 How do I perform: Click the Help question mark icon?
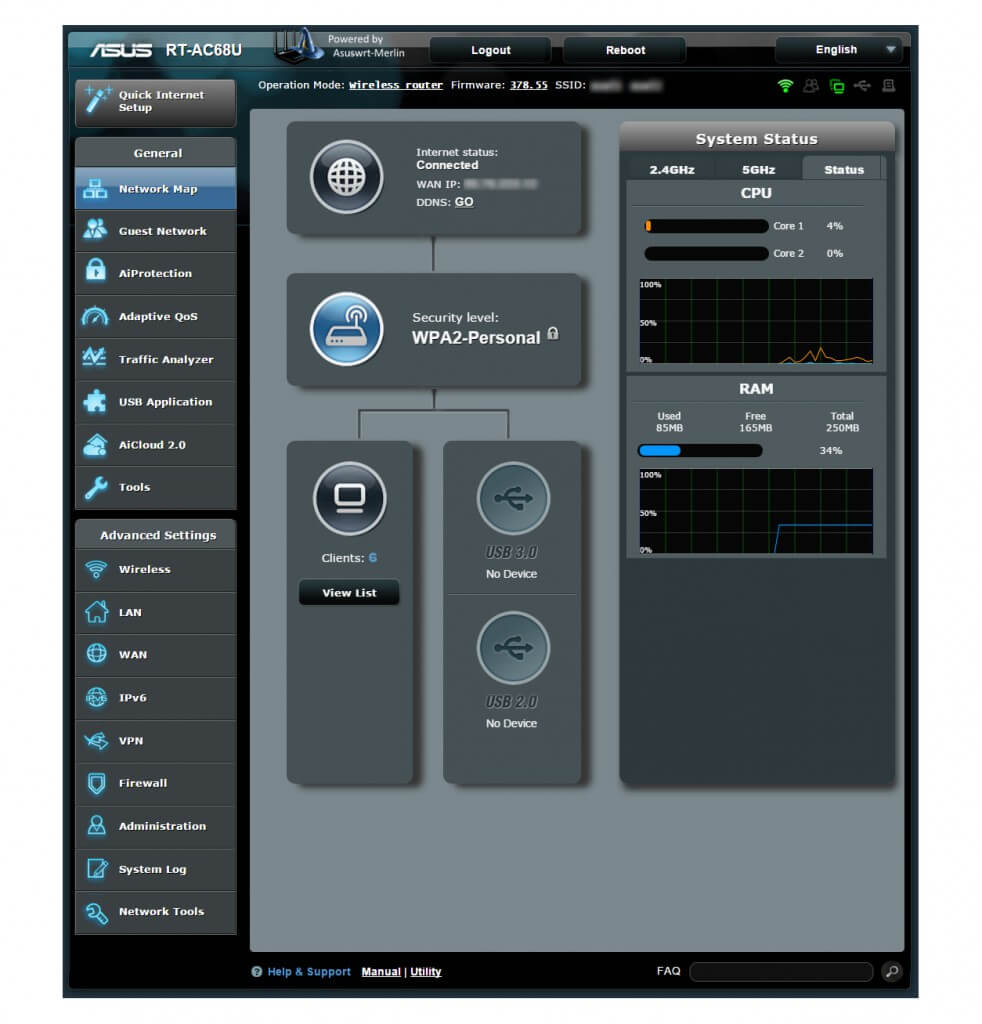click(x=257, y=972)
